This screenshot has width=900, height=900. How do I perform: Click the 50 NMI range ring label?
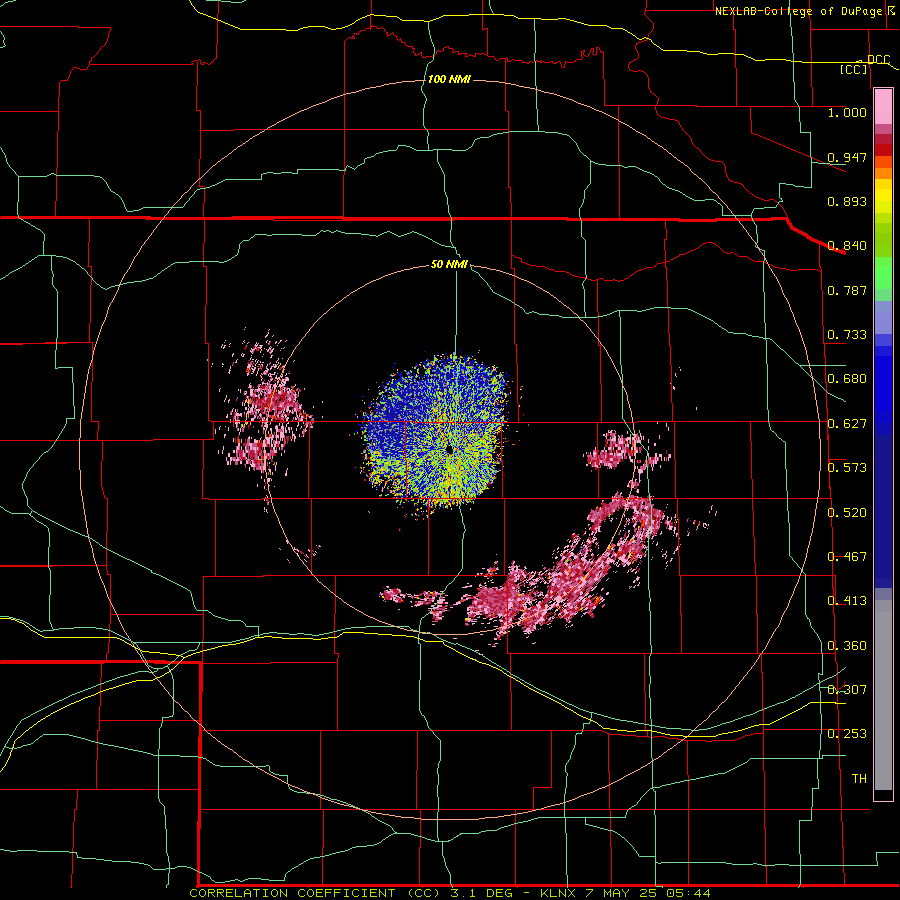[x=449, y=264]
